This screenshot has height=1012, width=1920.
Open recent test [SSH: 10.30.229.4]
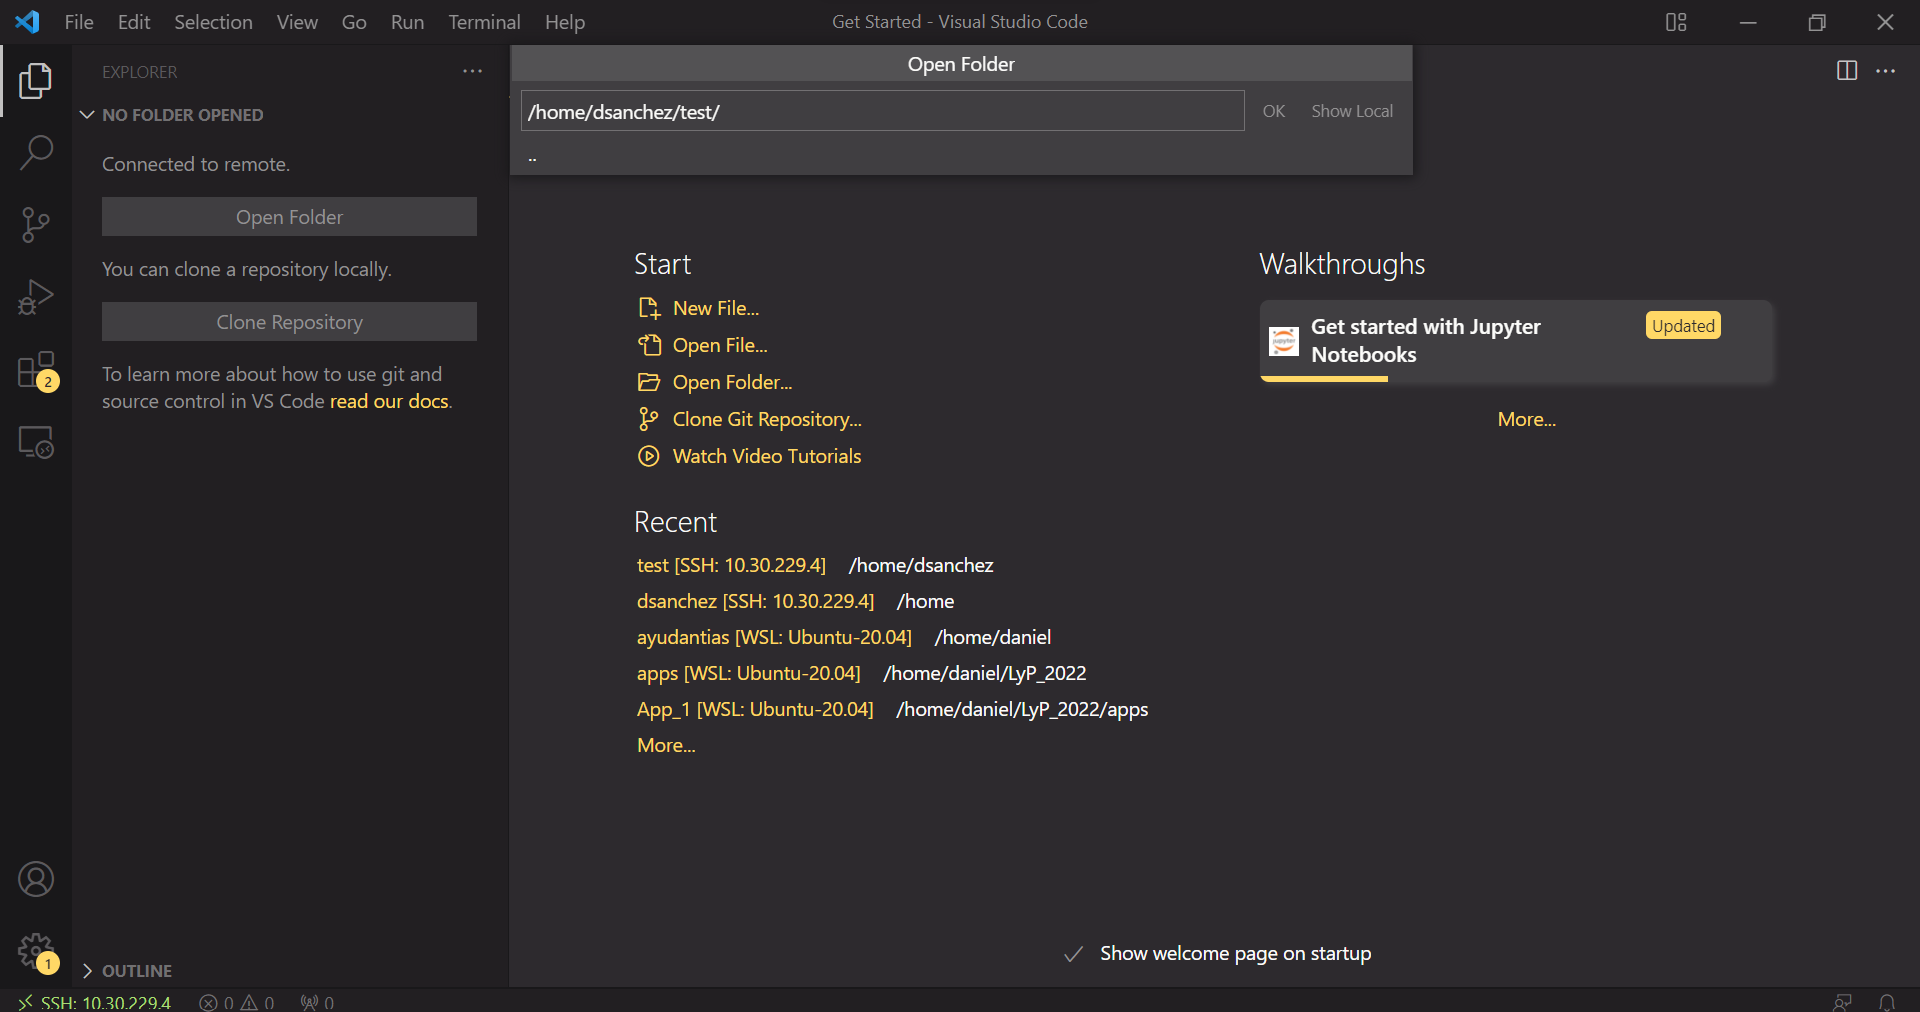point(731,565)
